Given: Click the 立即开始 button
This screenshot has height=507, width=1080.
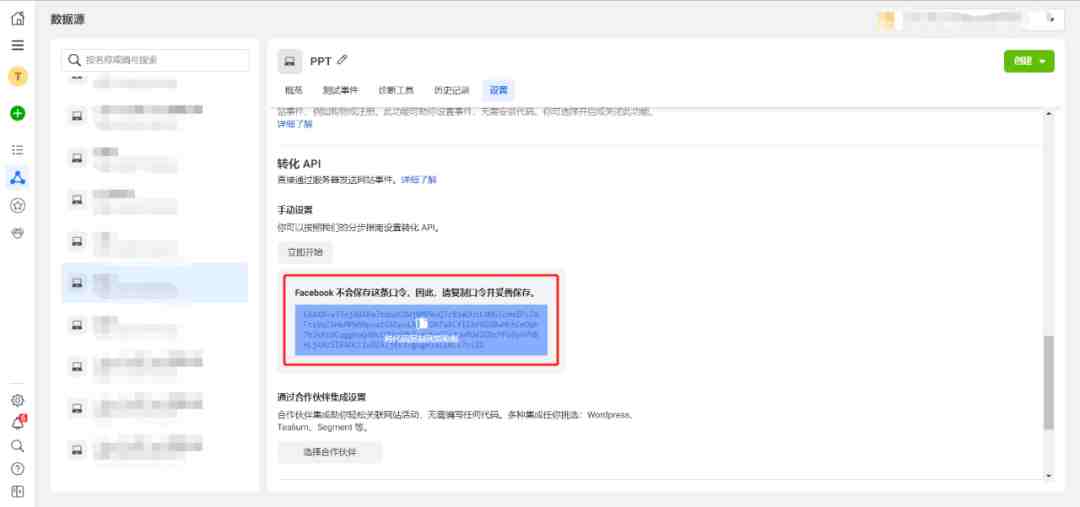Looking at the screenshot, I should click(x=305, y=252).
